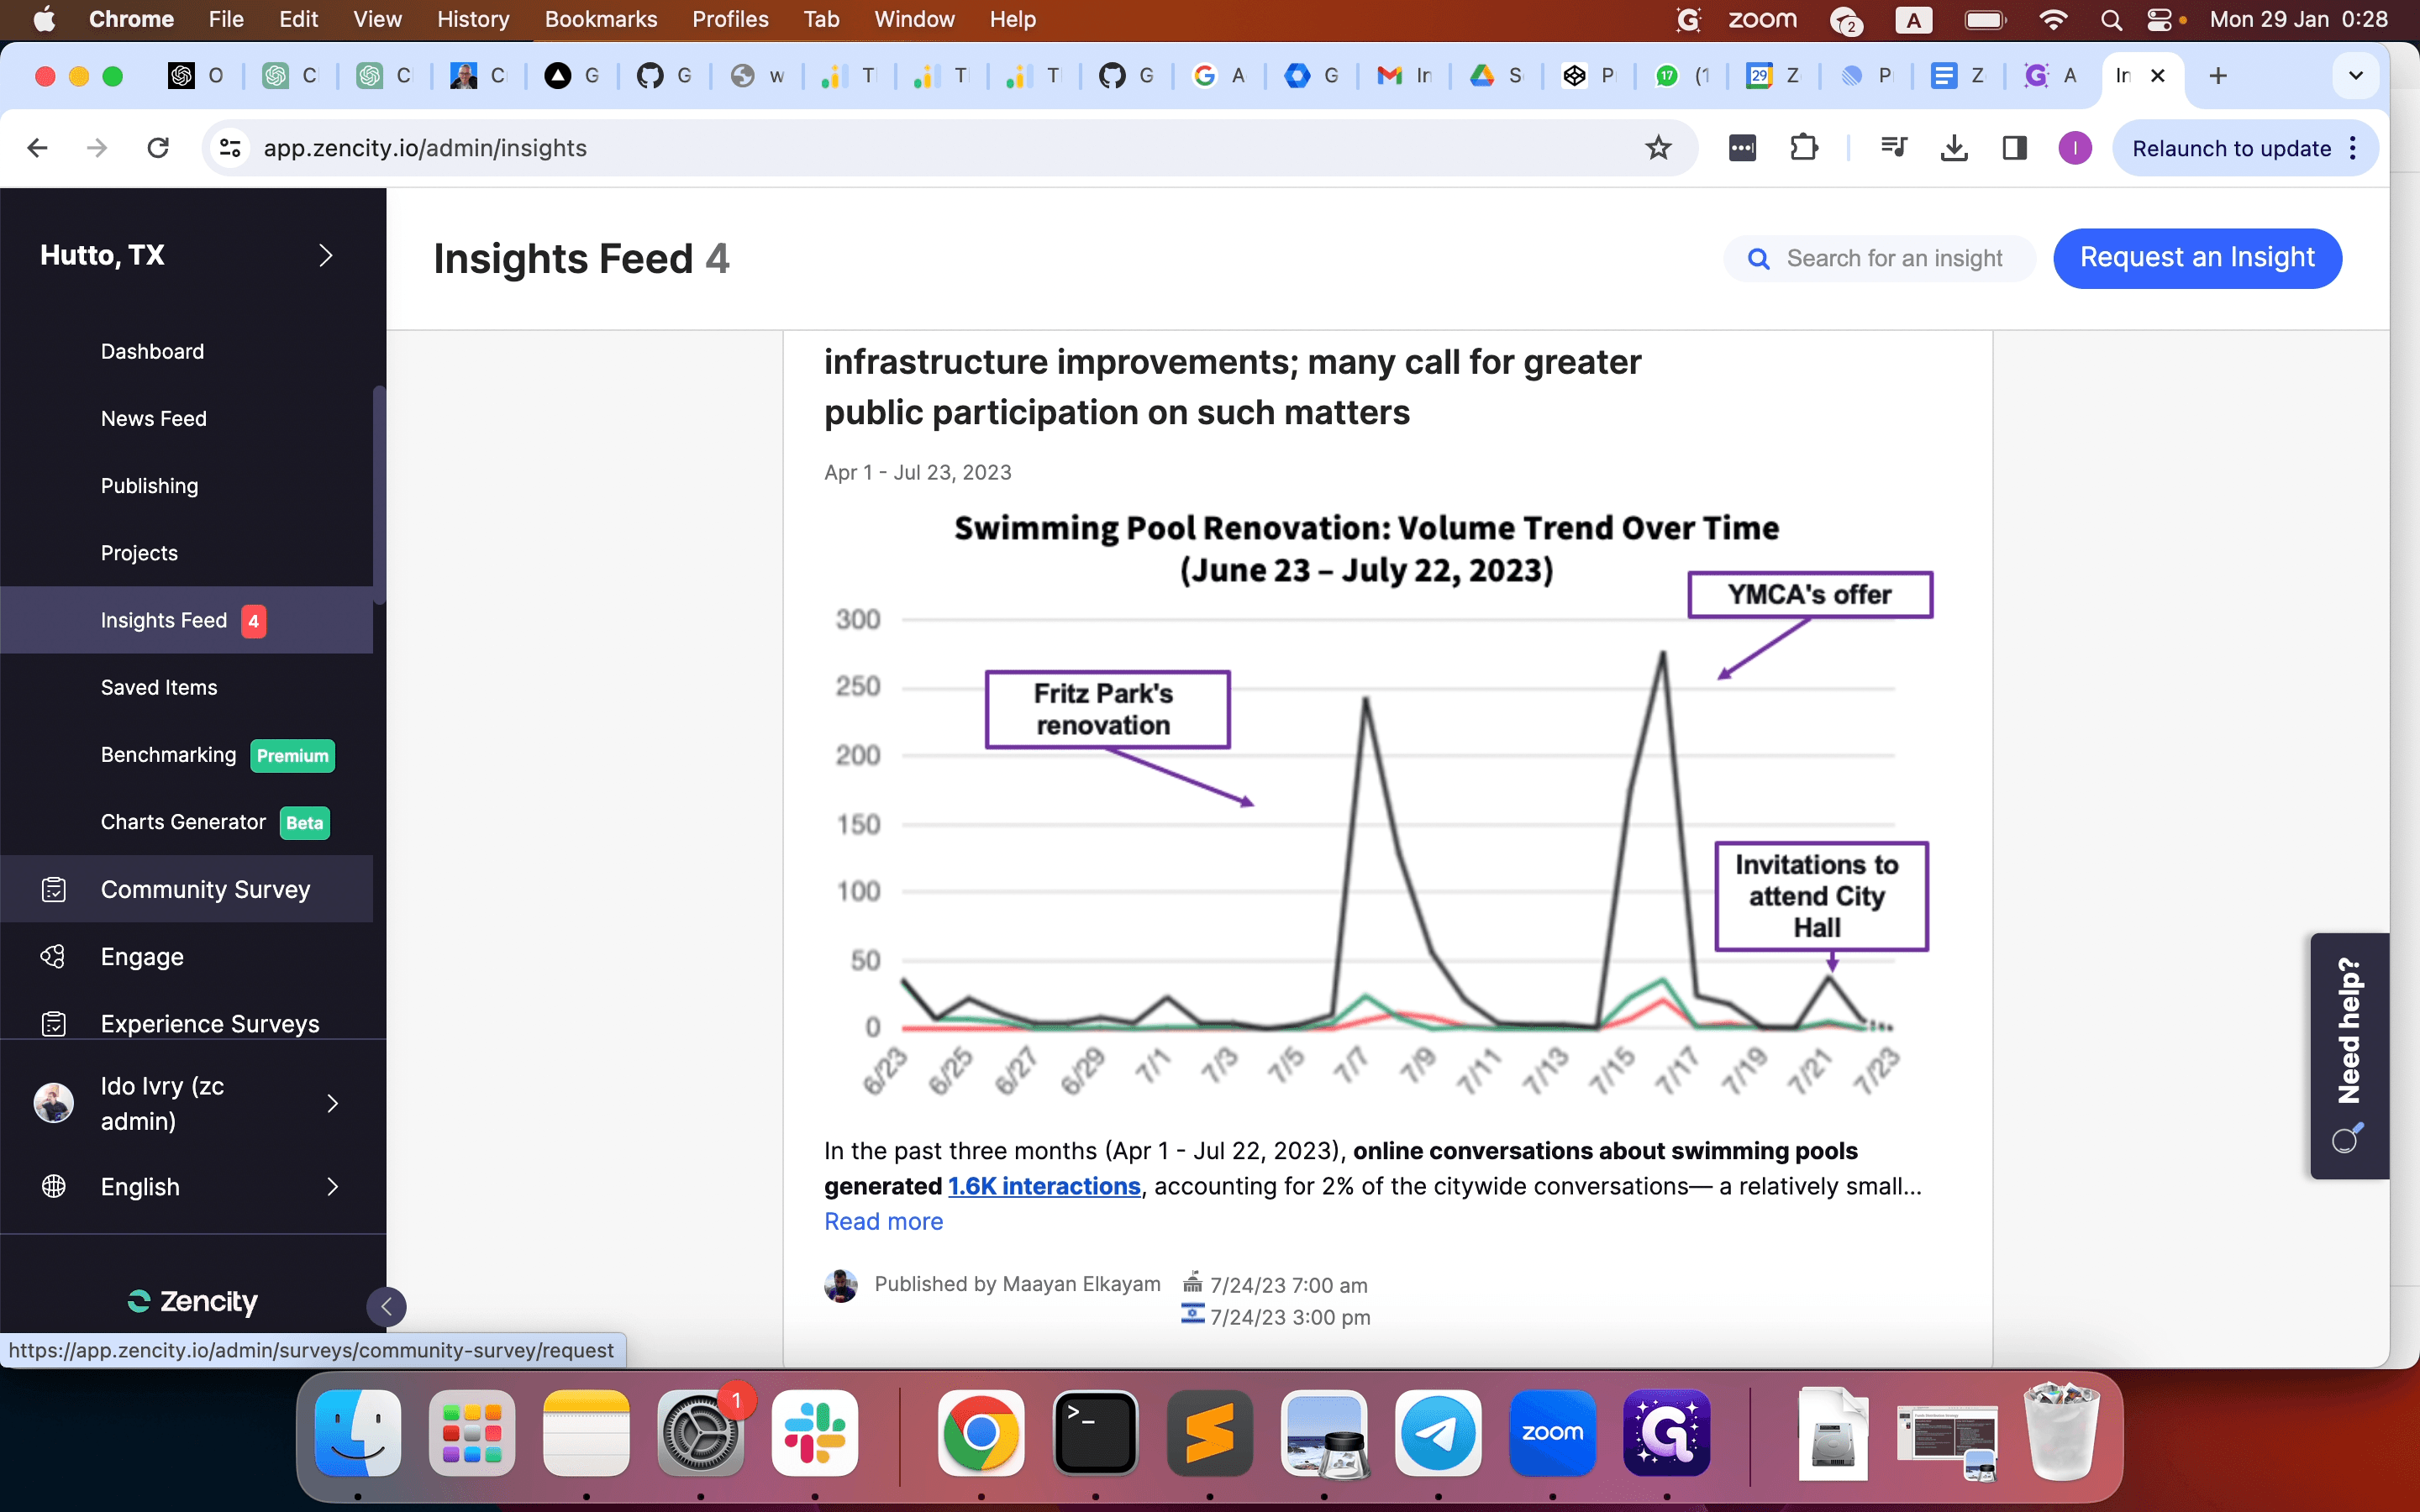Open the Chrome three-dot menu

coord(2353,148)
